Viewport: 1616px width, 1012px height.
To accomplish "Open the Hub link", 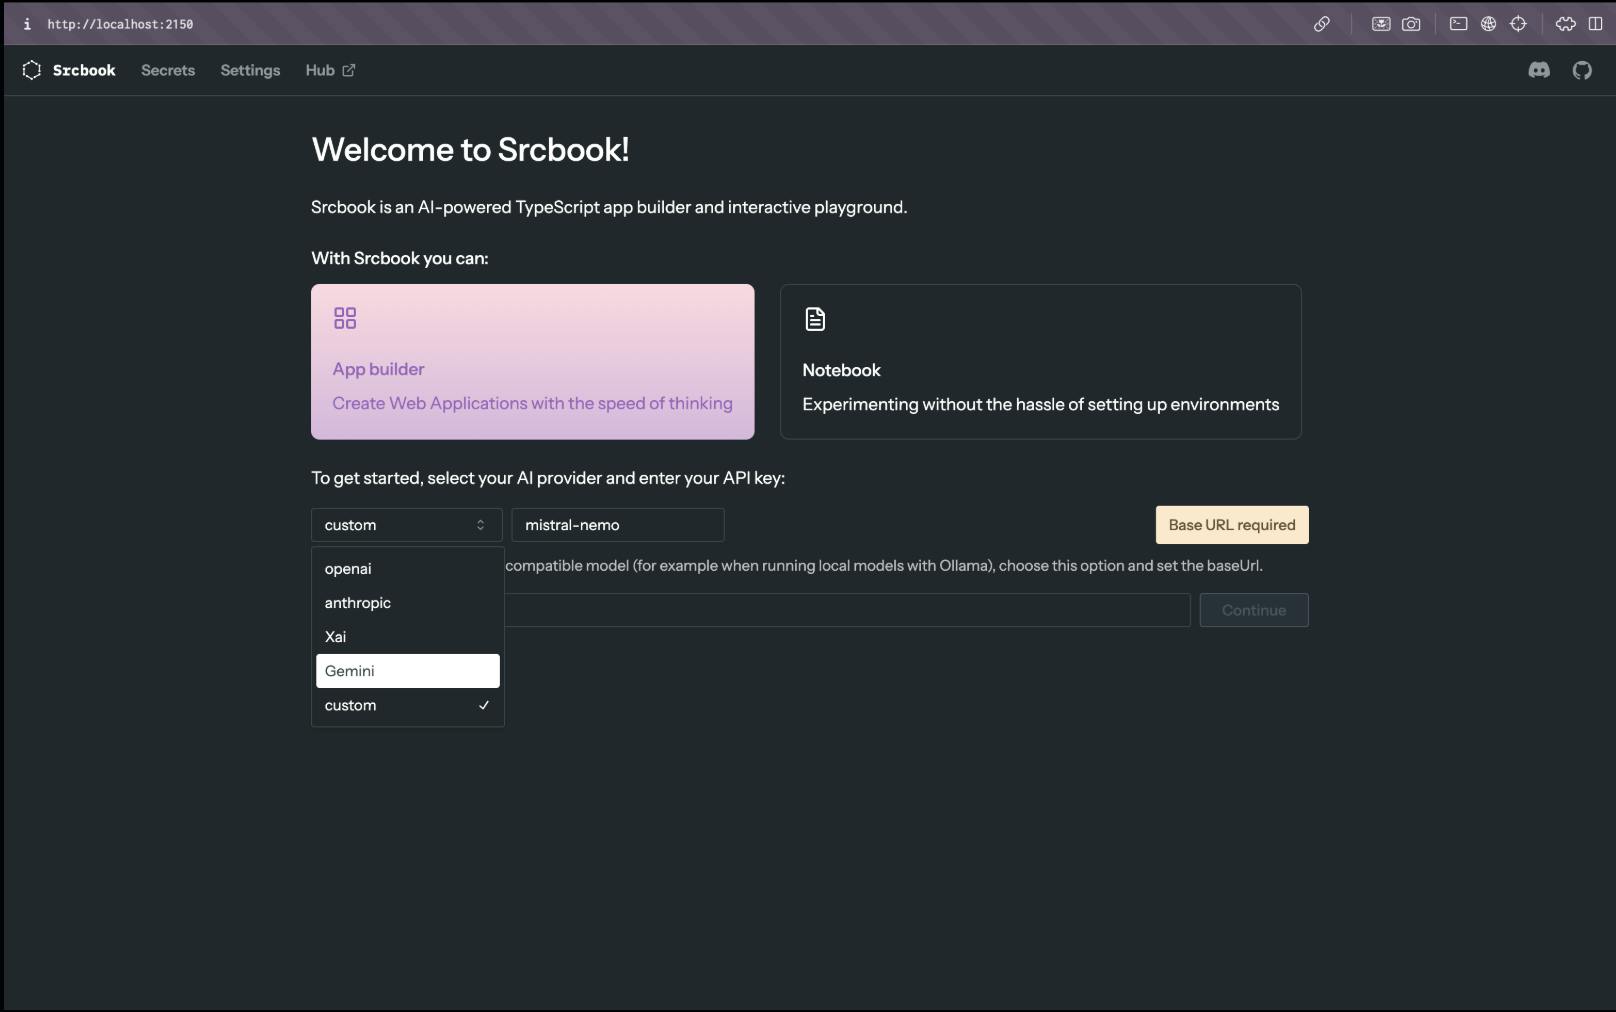I will 330,70.
